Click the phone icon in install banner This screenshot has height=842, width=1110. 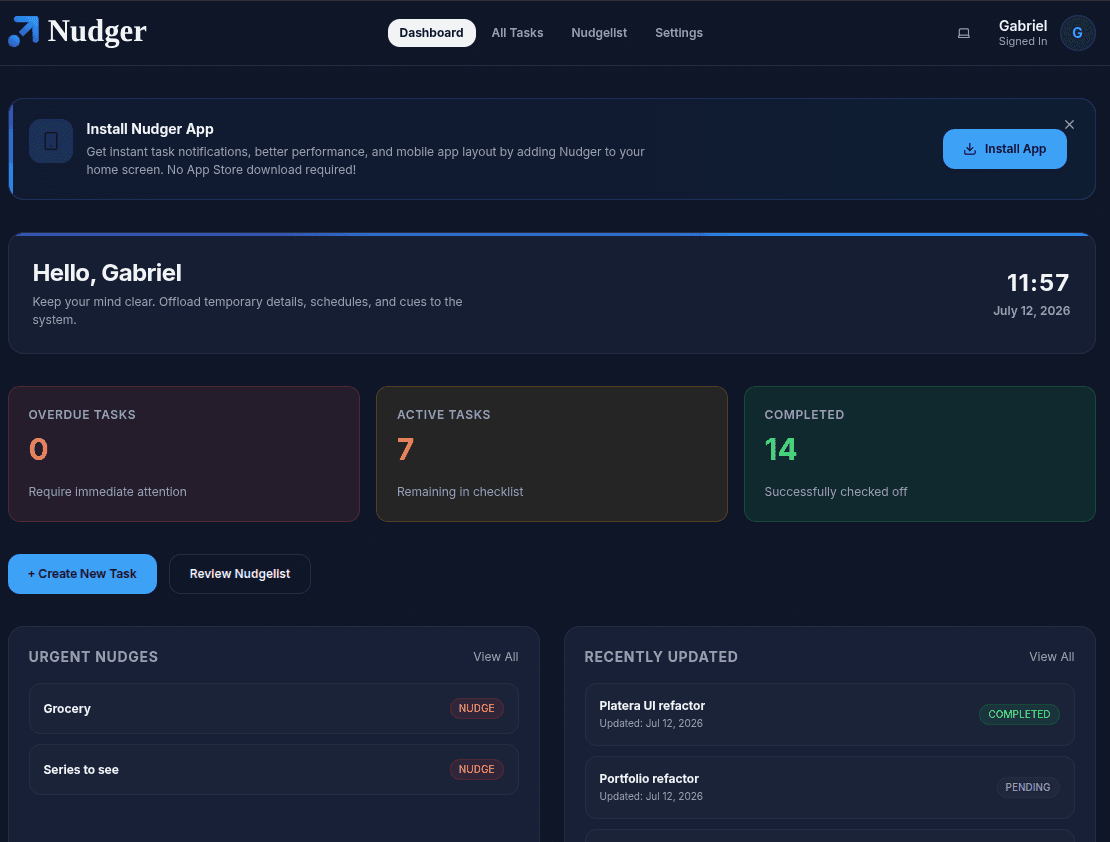pos(51,141)
